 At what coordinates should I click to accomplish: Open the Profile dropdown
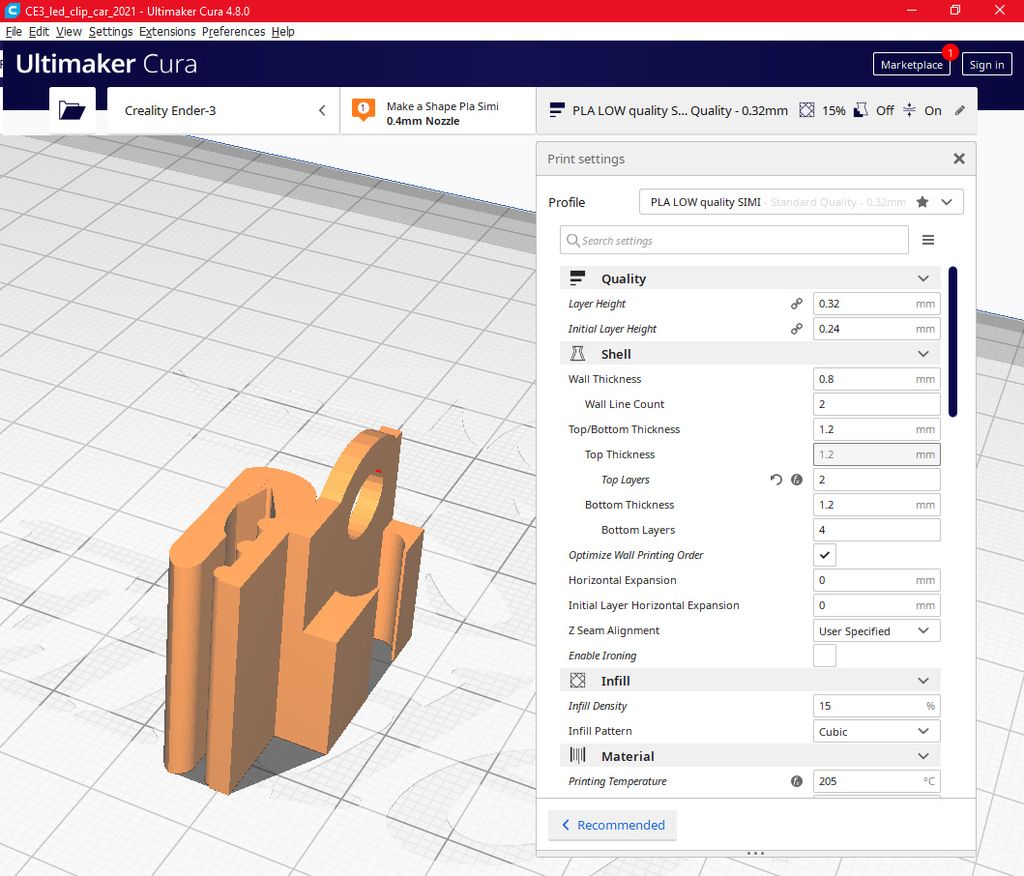pos(944,201)
